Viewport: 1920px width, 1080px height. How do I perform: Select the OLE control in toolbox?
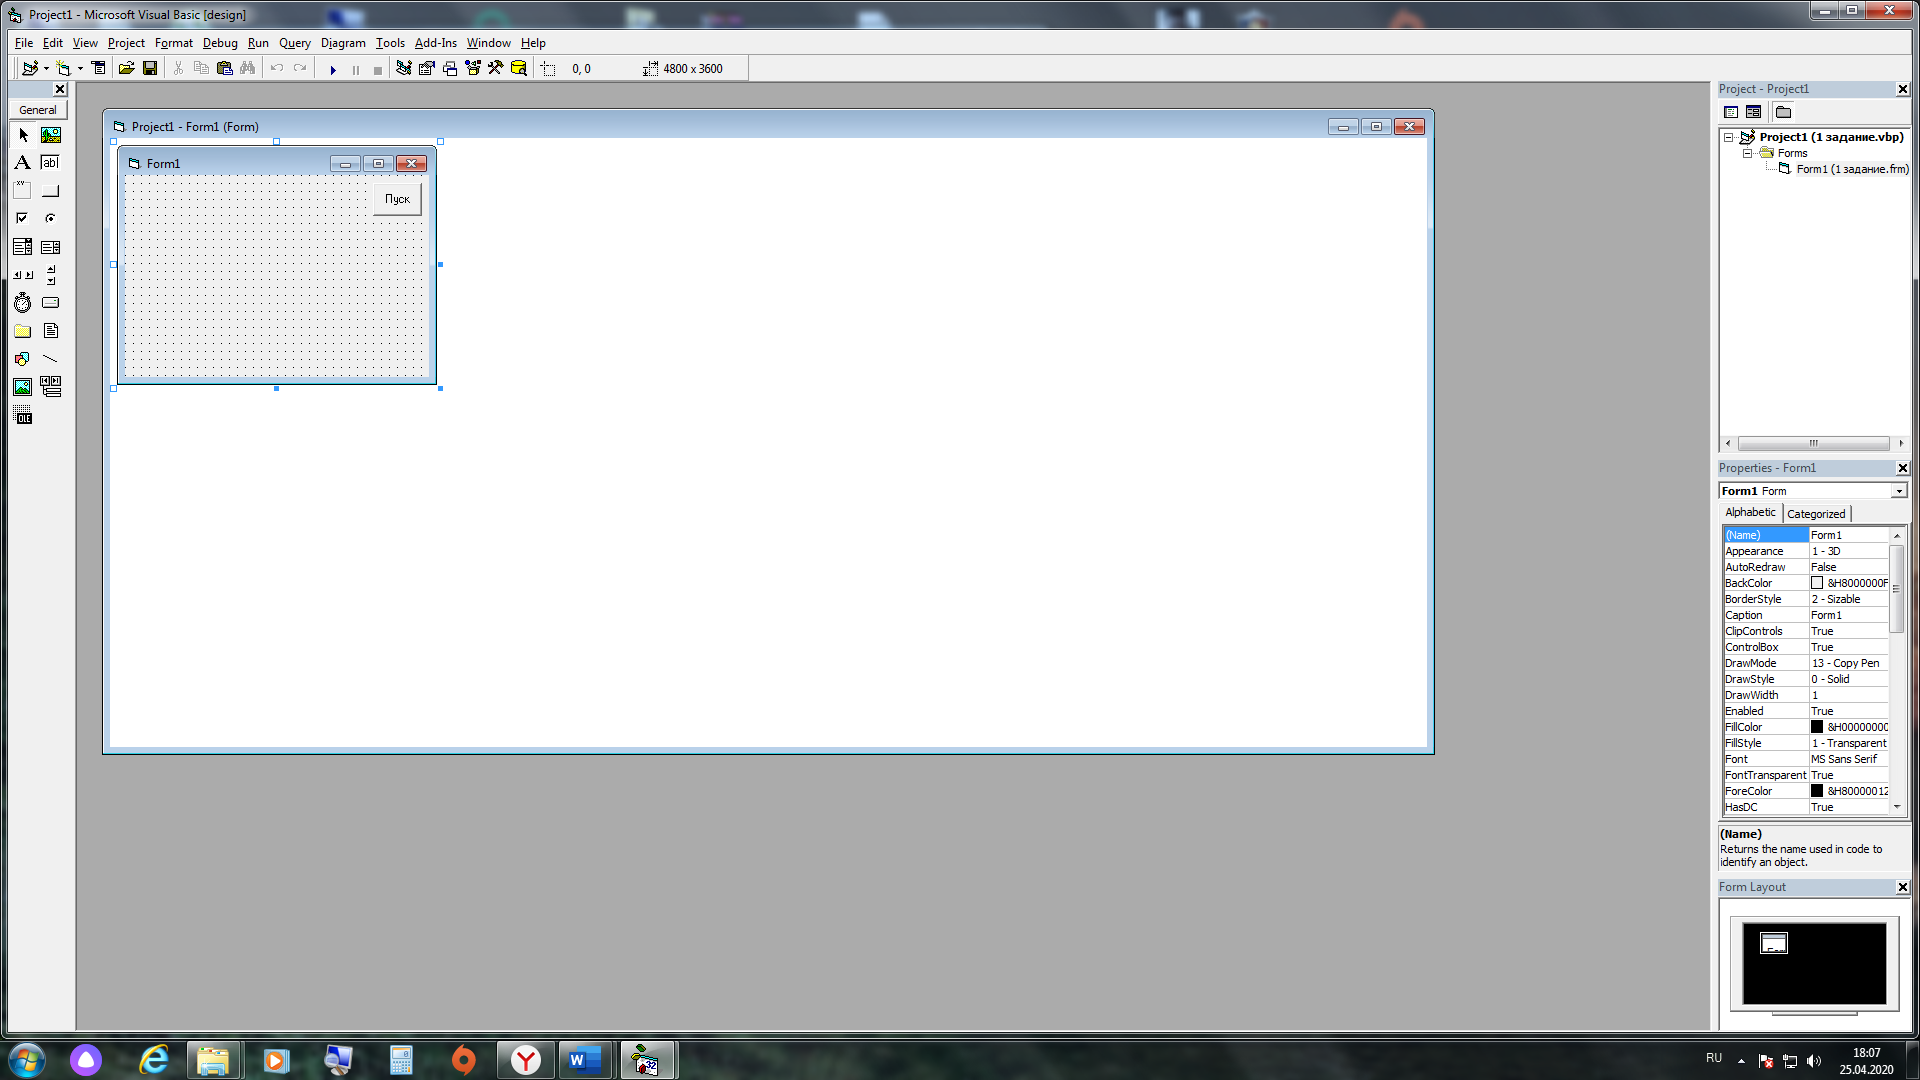[x=23, y=416]
